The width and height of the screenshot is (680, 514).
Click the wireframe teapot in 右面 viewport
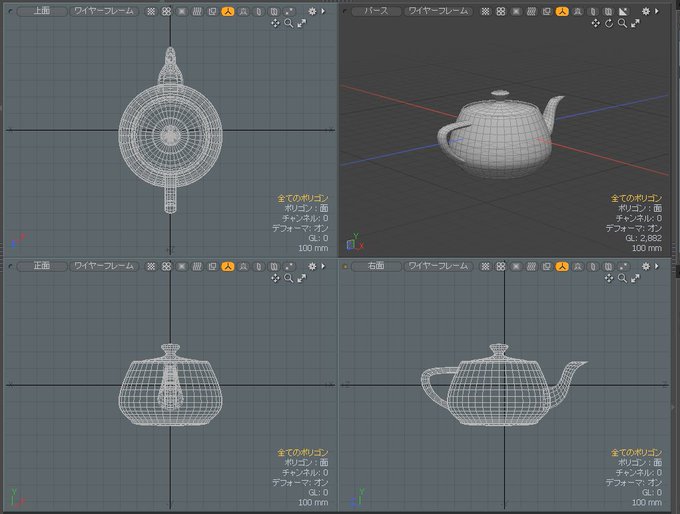tap(504, 385)
